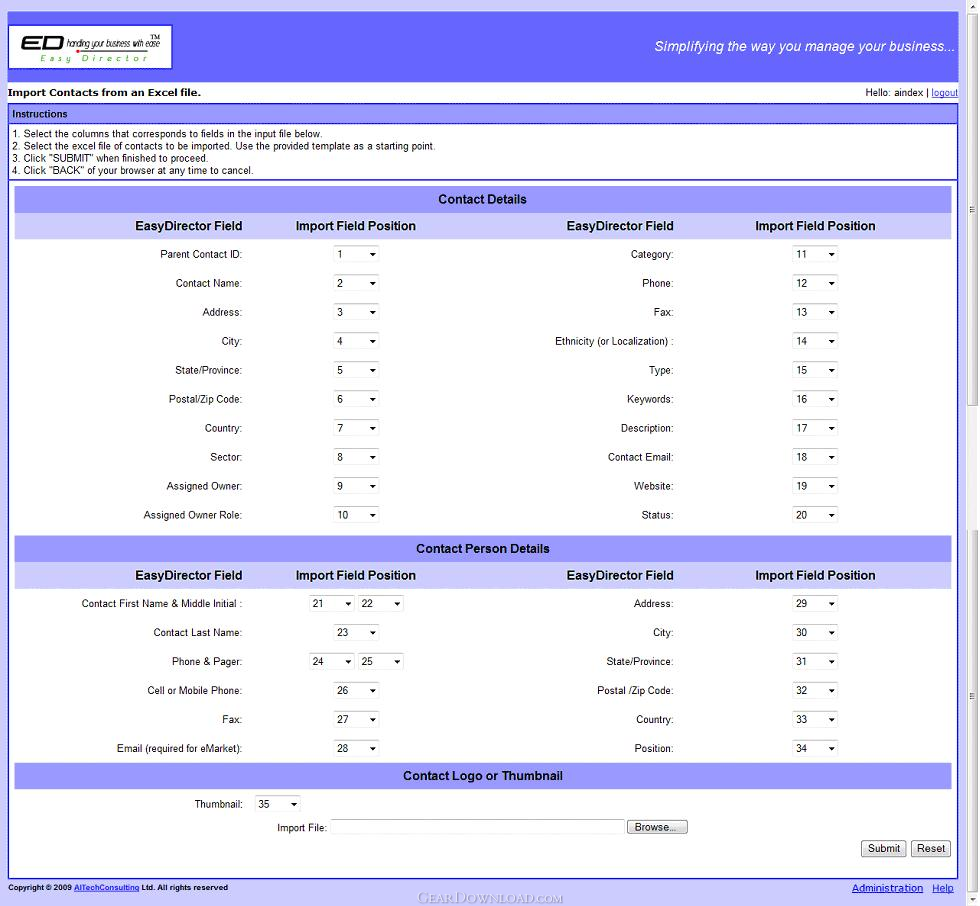
Task: Expand the Status position dropdown
Action: click(814, 515)
